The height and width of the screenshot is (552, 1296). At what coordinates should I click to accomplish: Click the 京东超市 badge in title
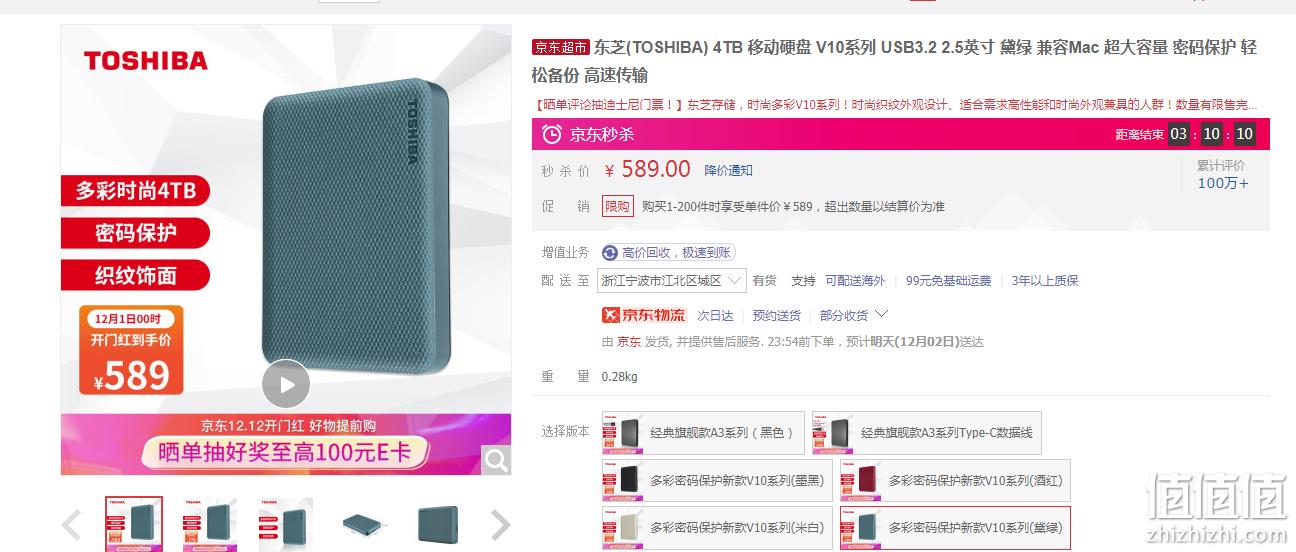coord(561,47)
